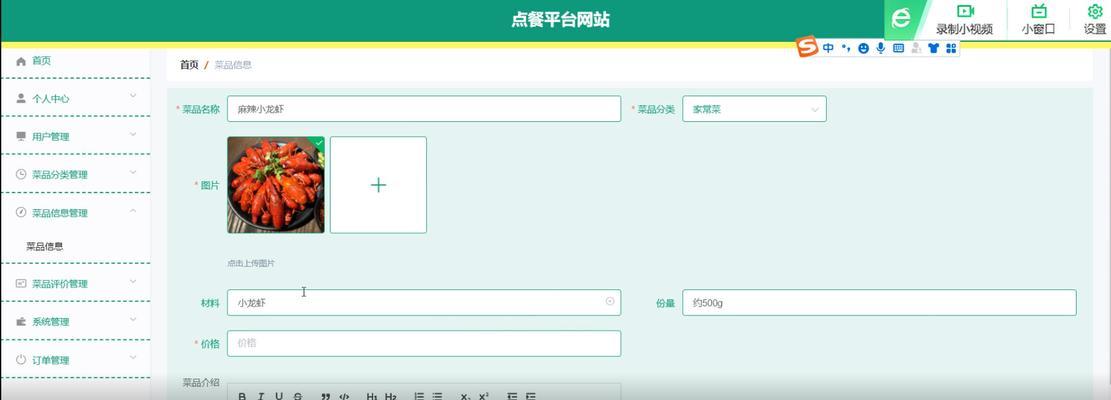Click the 份量 input showing 约500g
This screenshot has width=1111, height=400.
point(879,302)
